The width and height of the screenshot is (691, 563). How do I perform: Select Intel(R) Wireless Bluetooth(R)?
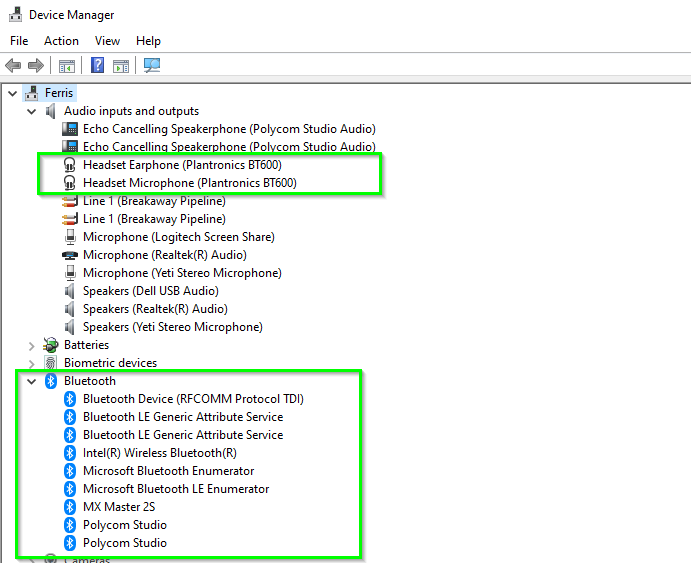click(x=160, y=453)
